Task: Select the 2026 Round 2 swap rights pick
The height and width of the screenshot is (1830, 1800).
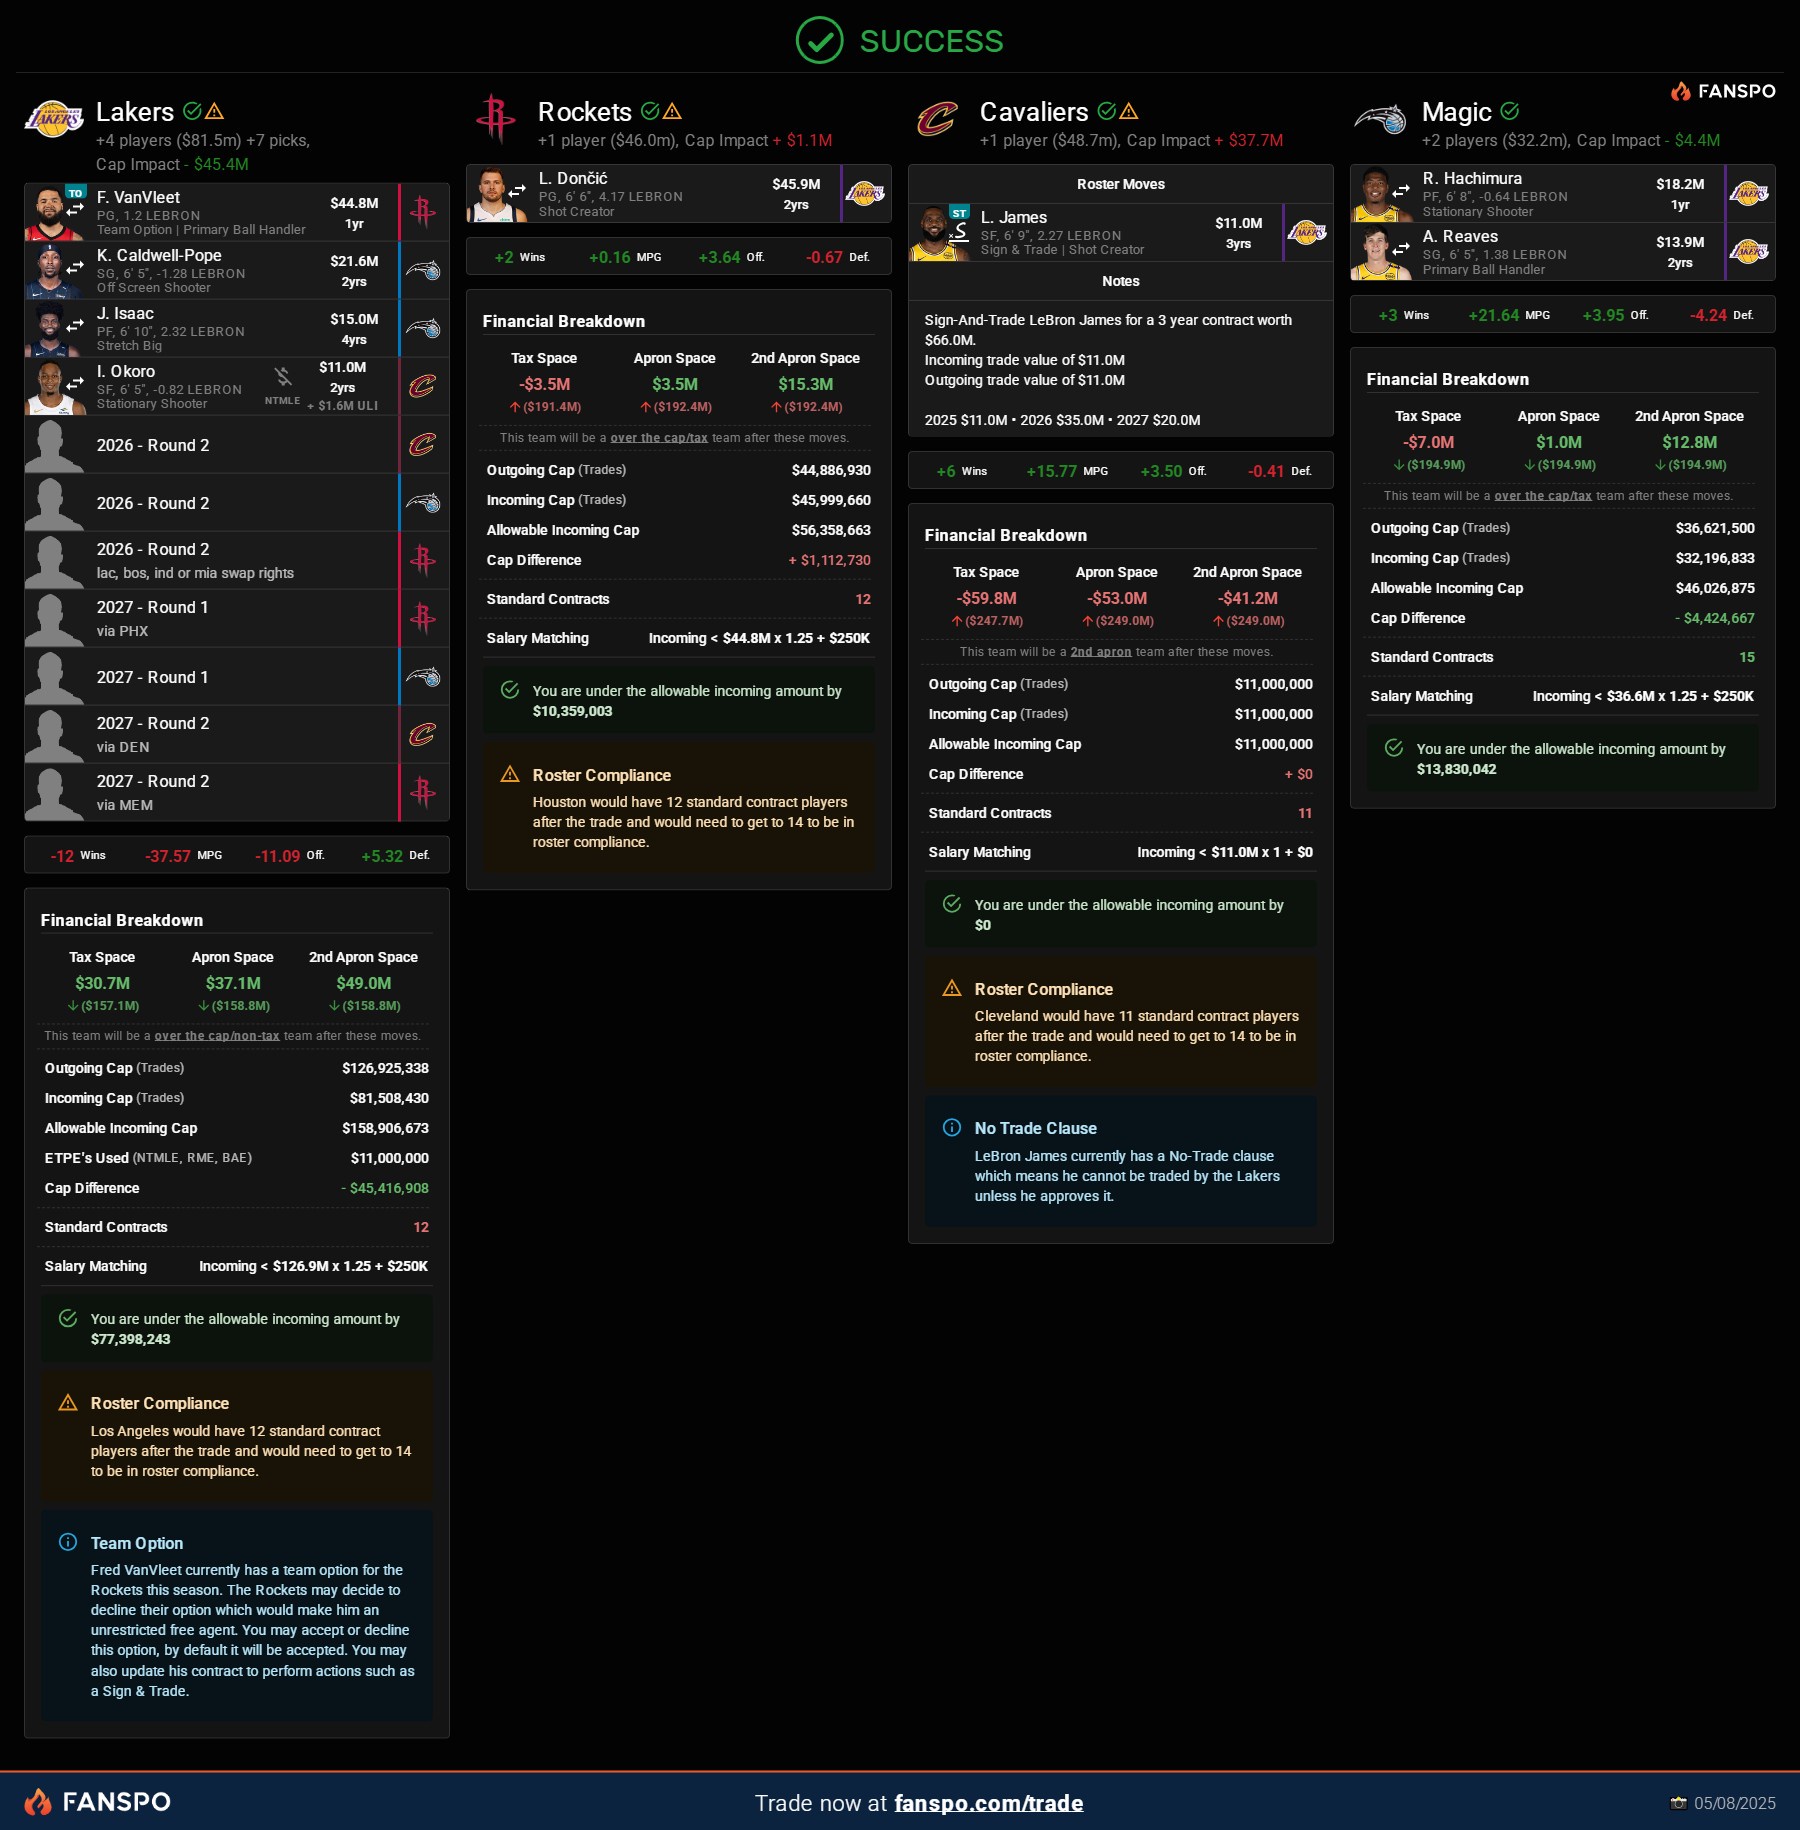Action: (237, 561)
